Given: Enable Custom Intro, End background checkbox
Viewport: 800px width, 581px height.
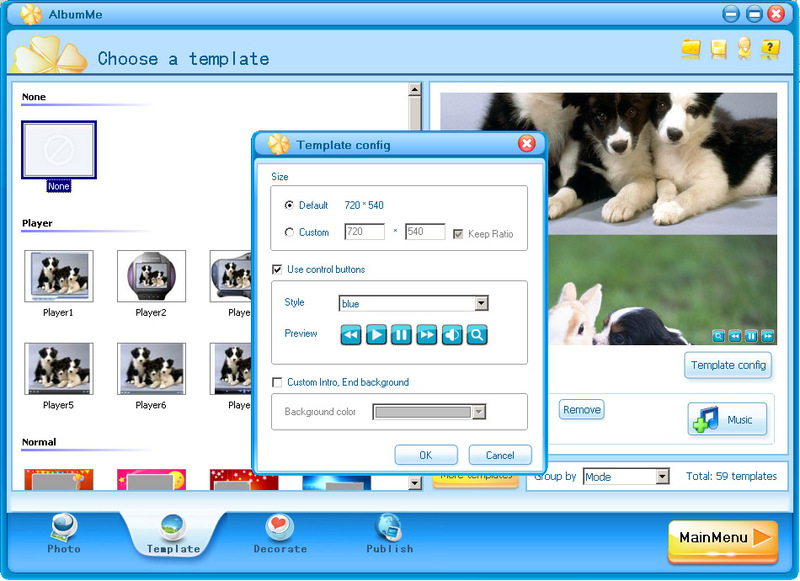Looking at the screenshot, I should point(277,382).
